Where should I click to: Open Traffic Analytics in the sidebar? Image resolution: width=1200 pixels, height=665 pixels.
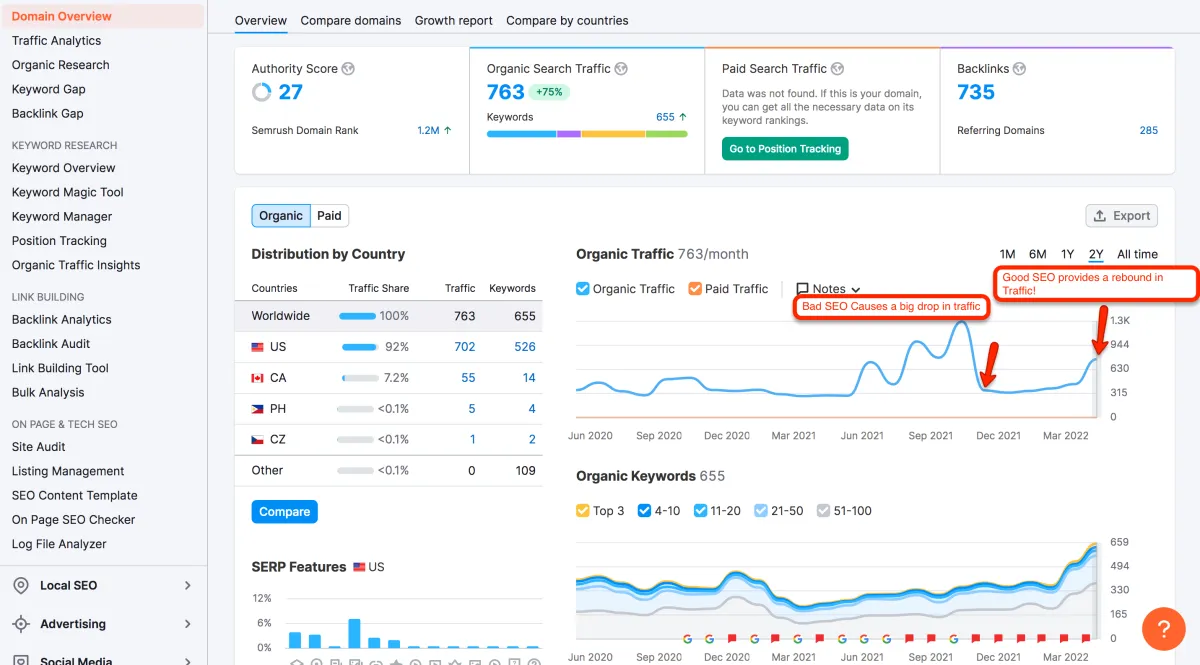coord(56,41)
